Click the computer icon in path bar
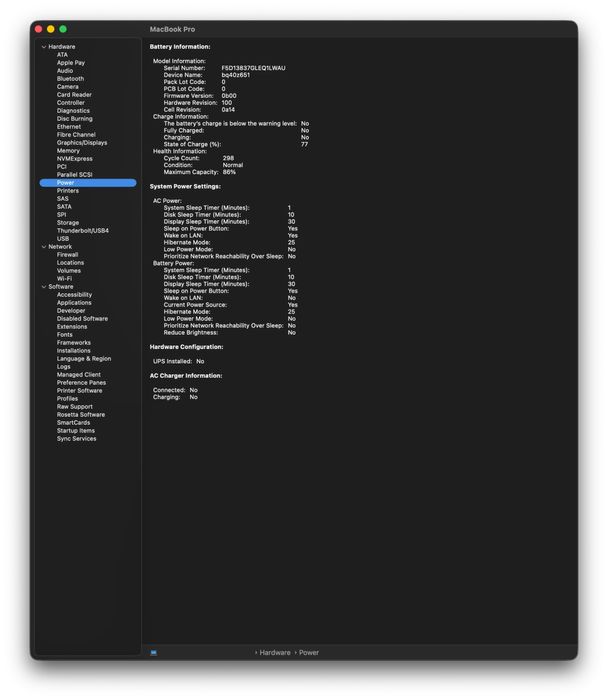608x700 pixels. click(154, 653)
